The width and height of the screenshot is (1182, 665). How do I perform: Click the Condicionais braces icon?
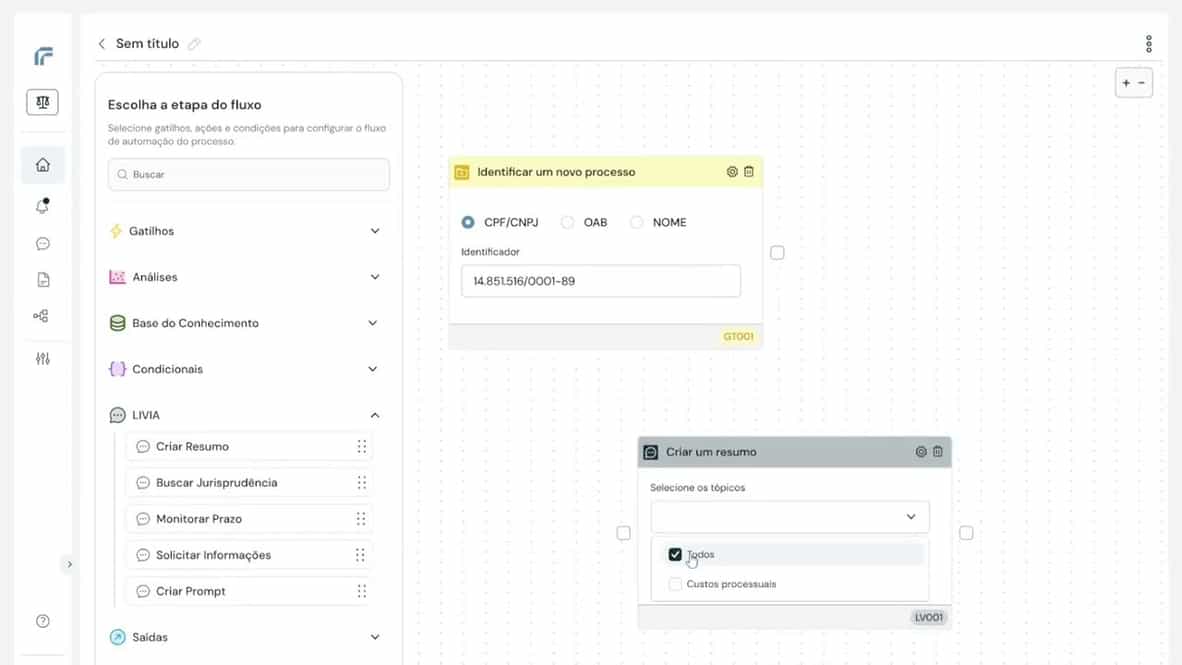click(118, 369)
